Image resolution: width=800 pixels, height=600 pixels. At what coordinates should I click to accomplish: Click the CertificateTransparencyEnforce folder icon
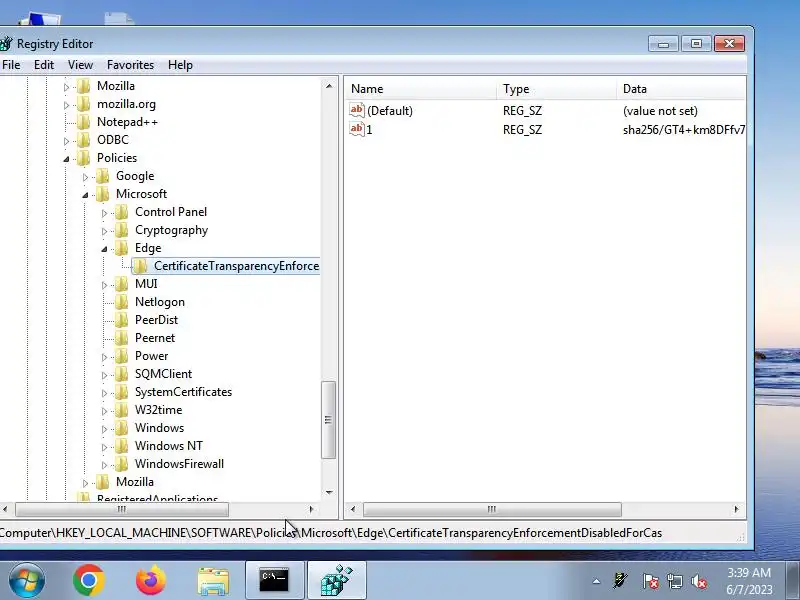(140, 266)
